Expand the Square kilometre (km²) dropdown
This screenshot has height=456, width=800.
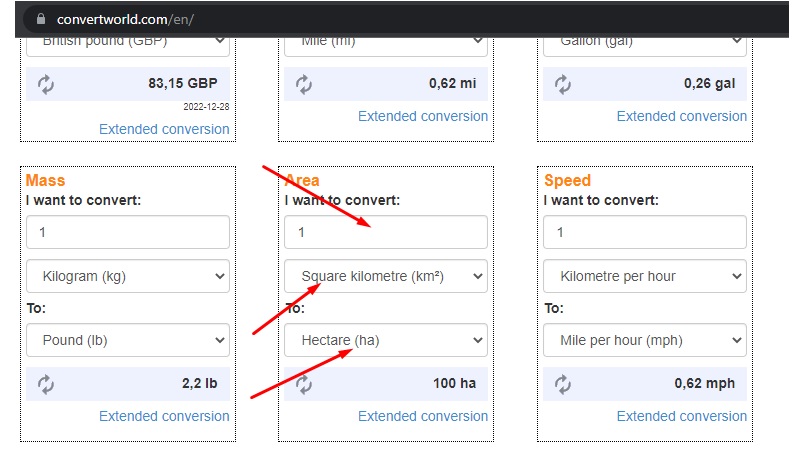[386, 276]
